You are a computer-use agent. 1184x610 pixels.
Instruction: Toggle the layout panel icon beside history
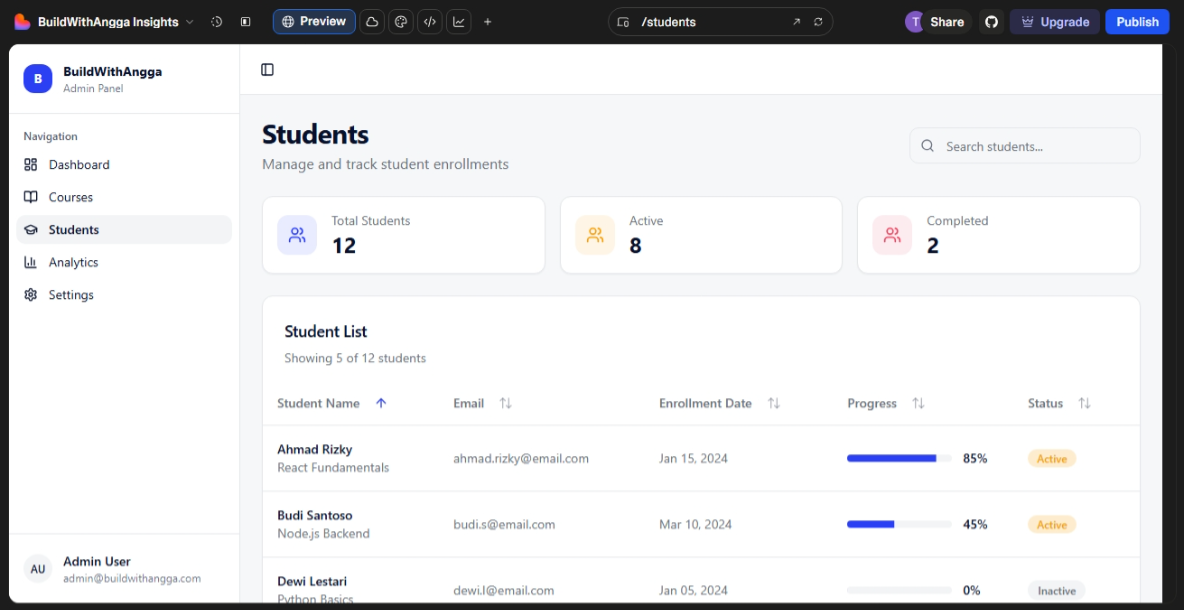245,22
